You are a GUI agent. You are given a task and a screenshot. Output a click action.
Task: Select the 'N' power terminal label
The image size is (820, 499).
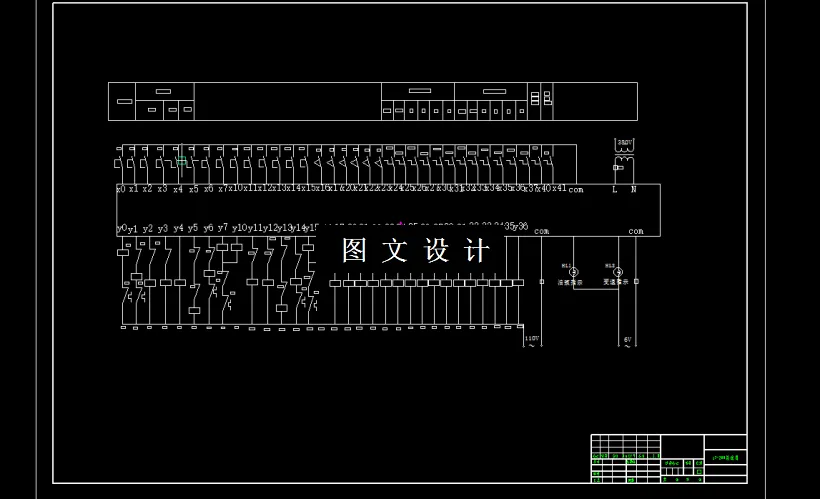633,189
